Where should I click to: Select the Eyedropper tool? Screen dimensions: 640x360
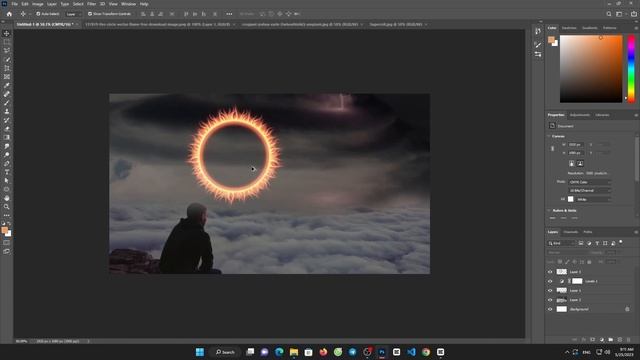(7, 85)
